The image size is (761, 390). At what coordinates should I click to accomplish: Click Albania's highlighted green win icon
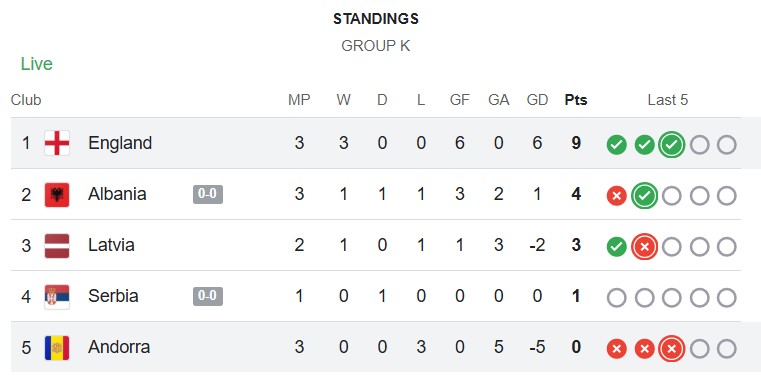[644, 196]
